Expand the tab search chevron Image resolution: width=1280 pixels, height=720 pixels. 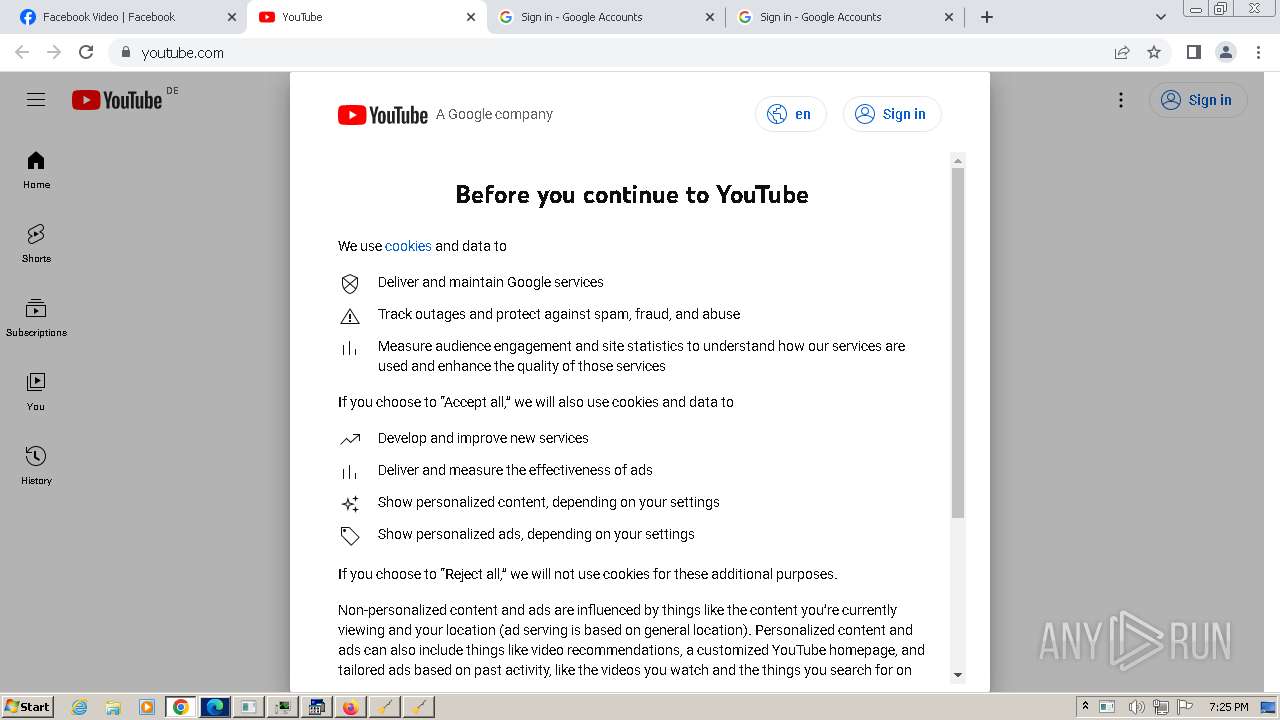pos(1160,17)
